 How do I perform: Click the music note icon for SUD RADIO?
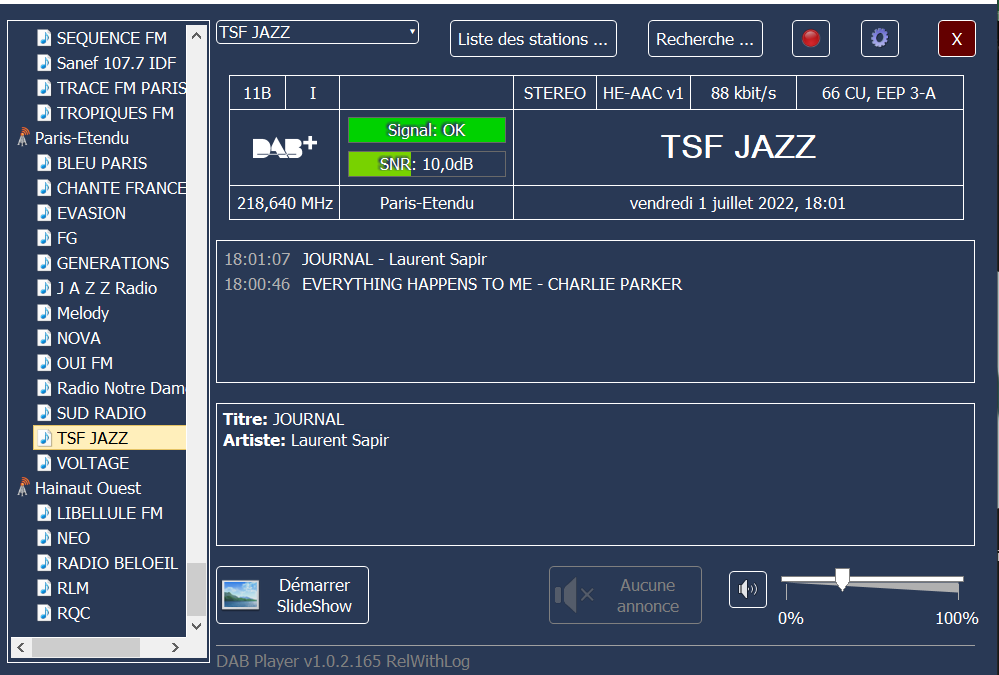44,412
